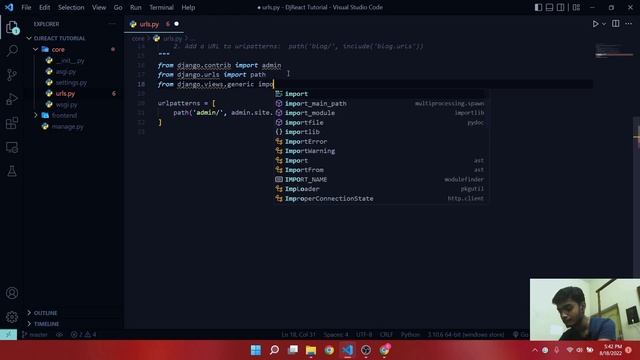Run the Python file with play icon
Screen dimensions: 640x360
pos(596,24)
